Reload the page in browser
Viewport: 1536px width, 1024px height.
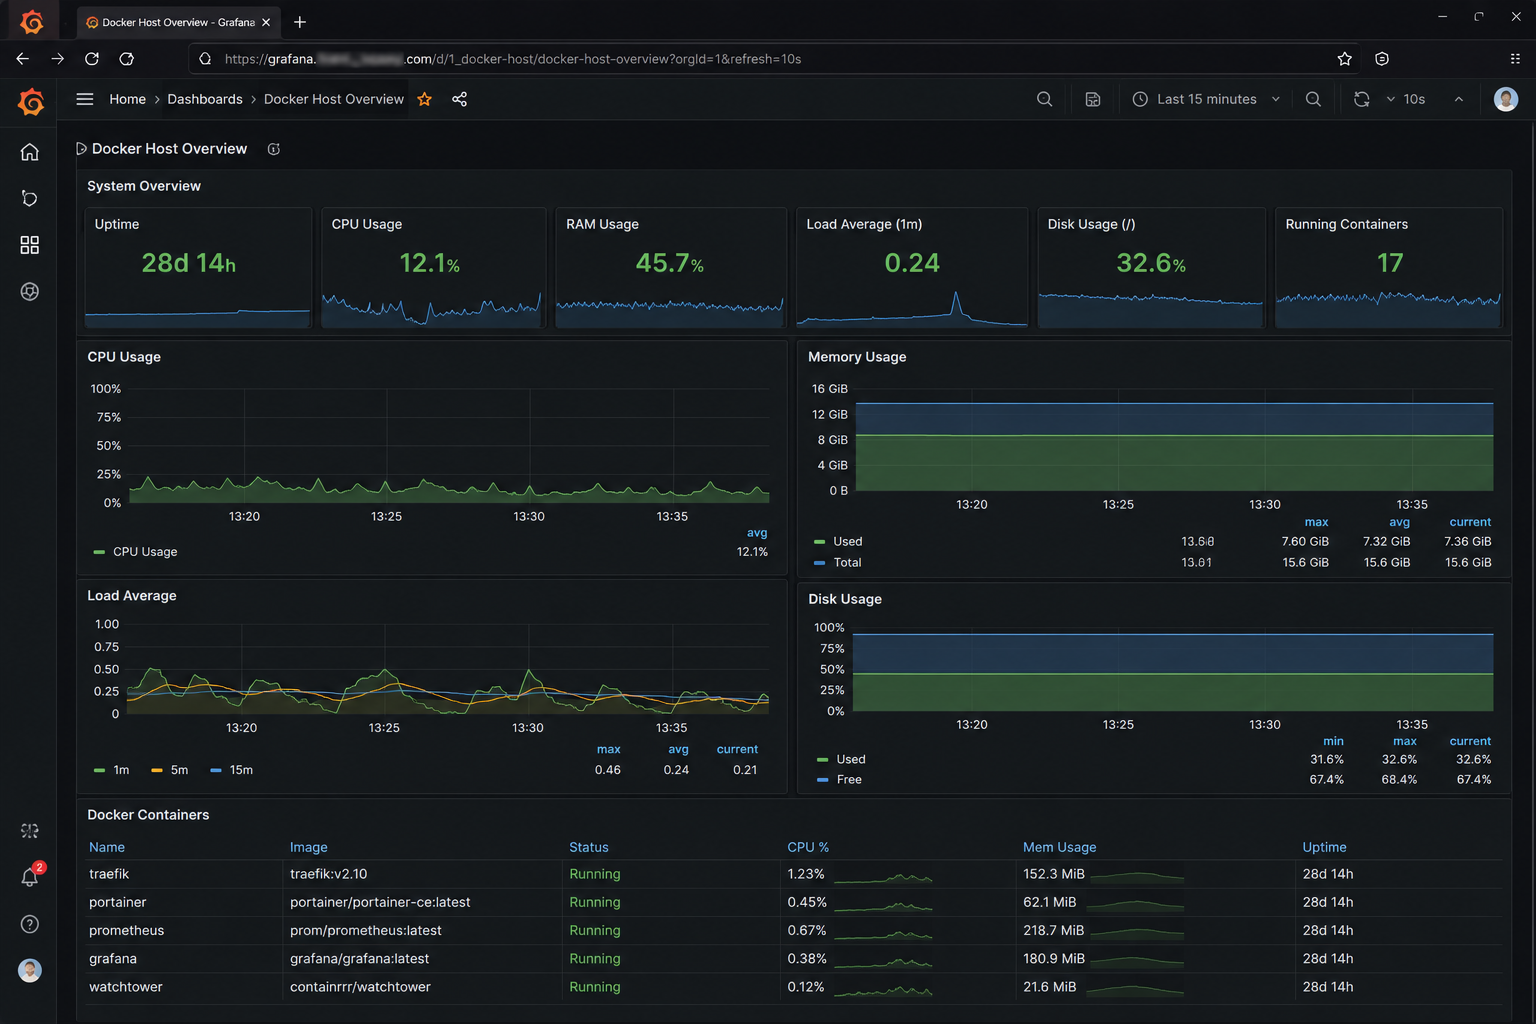point(92,59)
